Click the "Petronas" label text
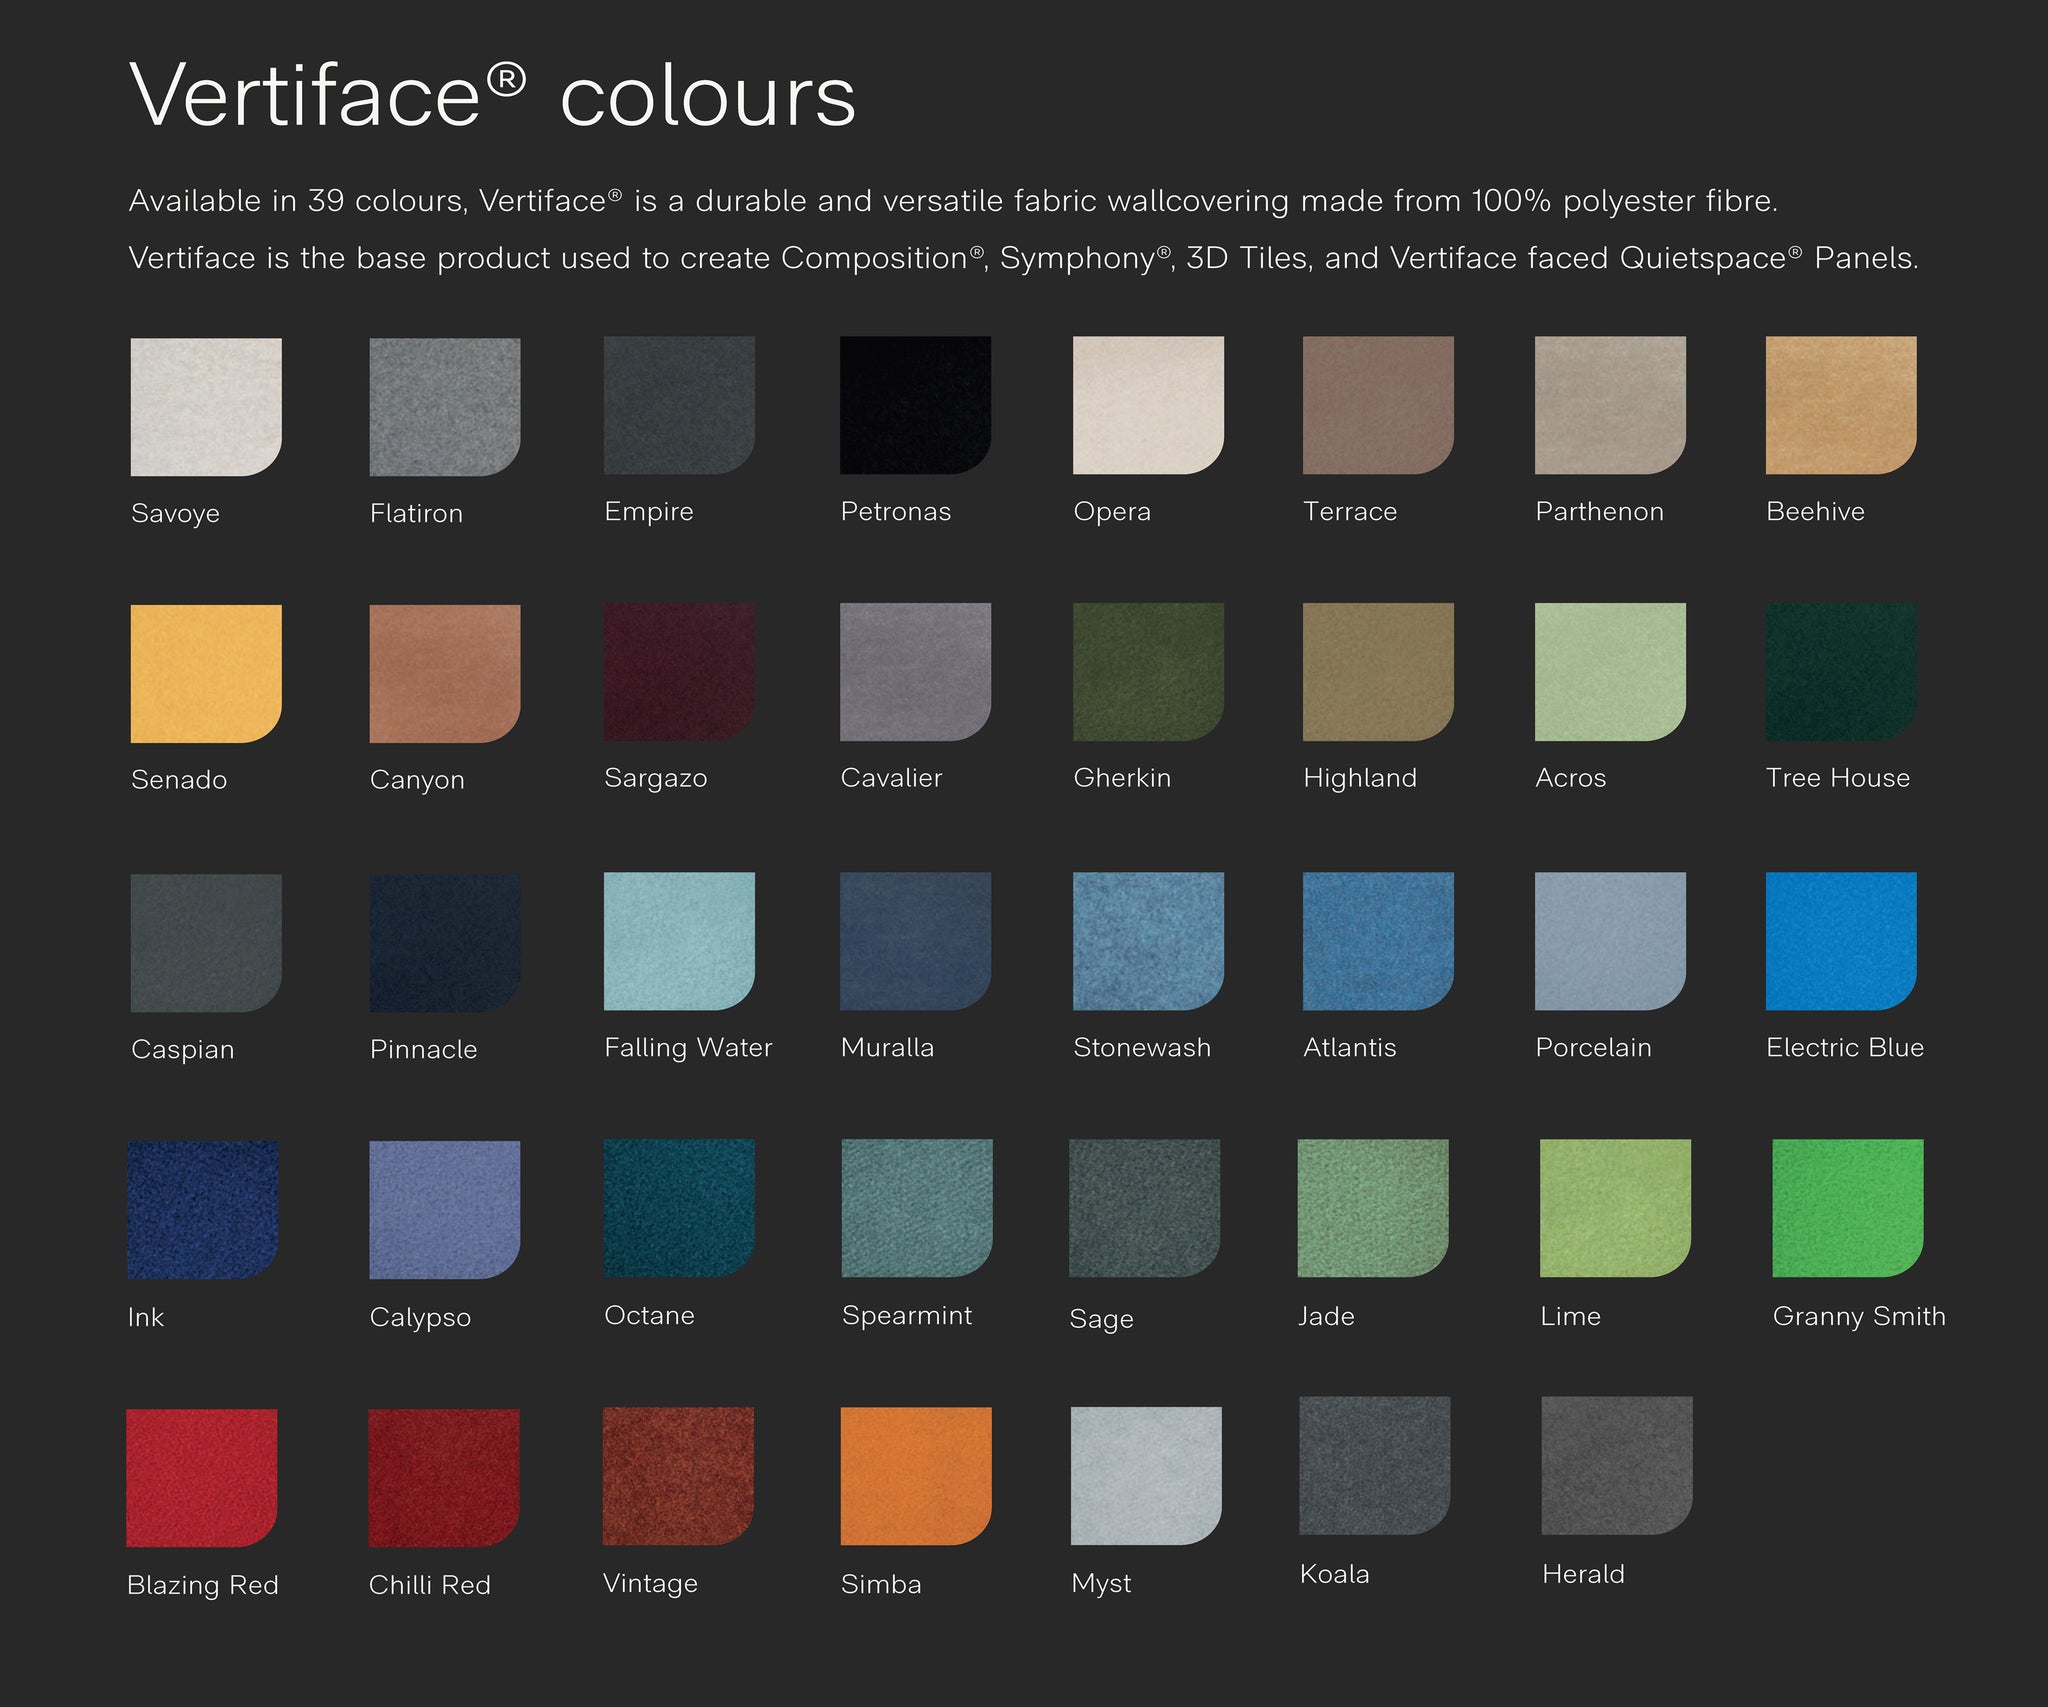2048x1707 pixels. pyautogui.click(x=896, y=512)
